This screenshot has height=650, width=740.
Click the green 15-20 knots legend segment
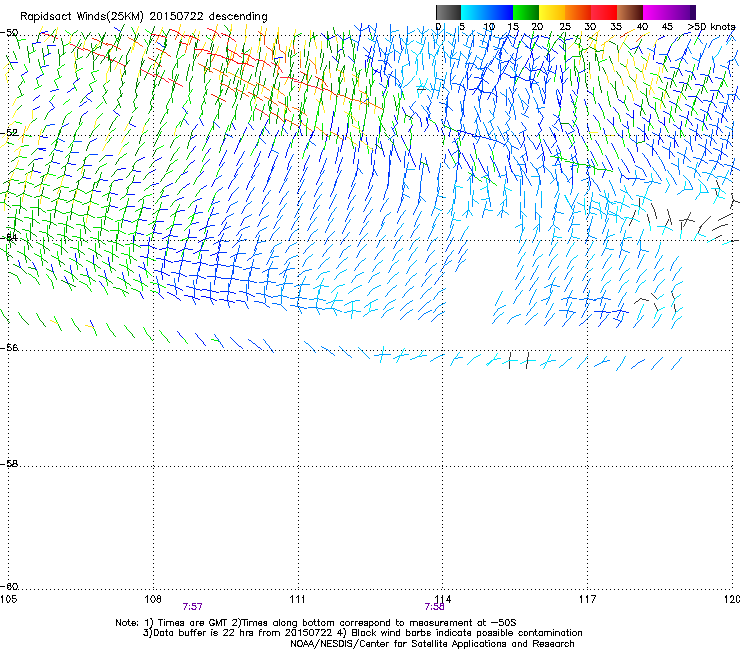[526, 12]
